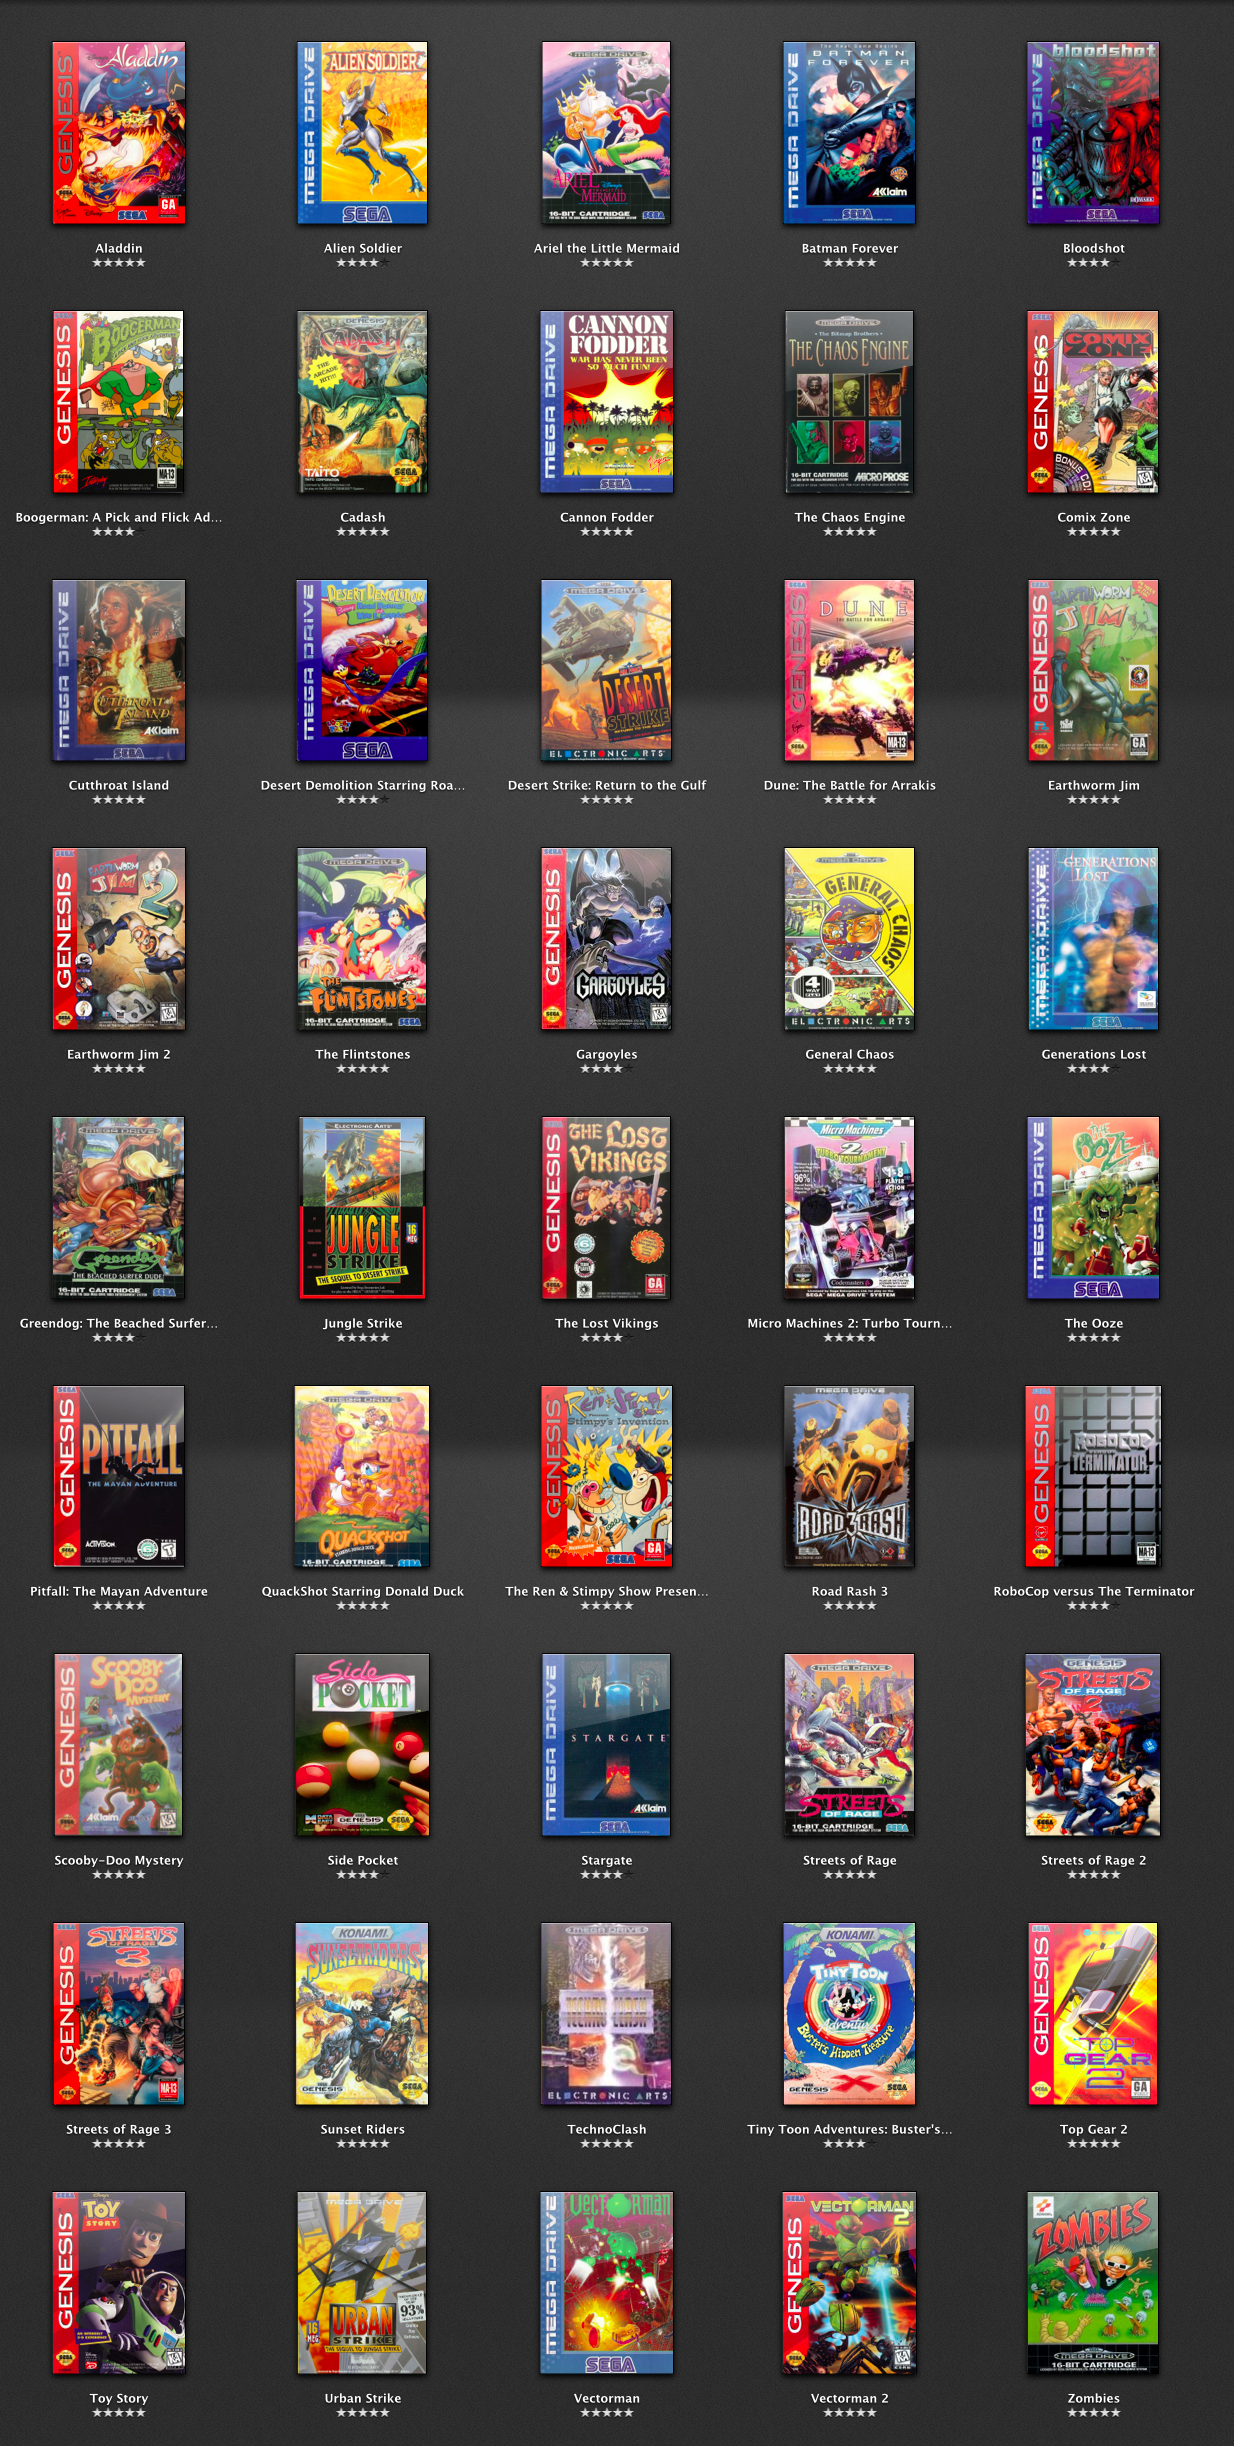The width and height of the screenshot is (1234, 2446).
Task: Select the Aladdin game cover
Action: pyautogui.click(x=119, y=133)
